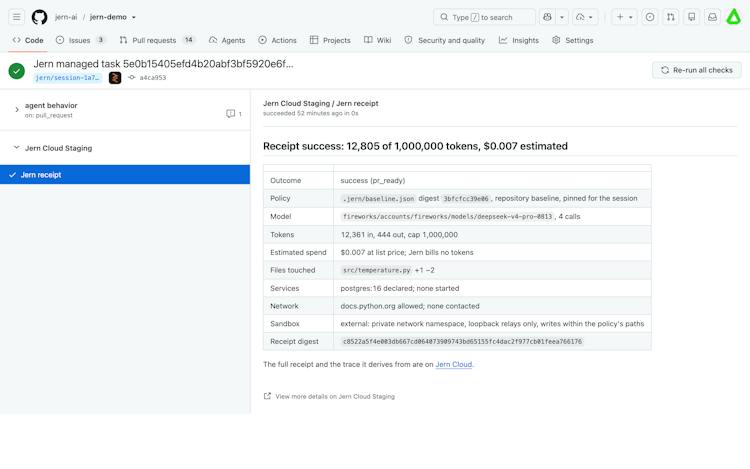Expand the agent behavior workflow

[x=17, y=109]
